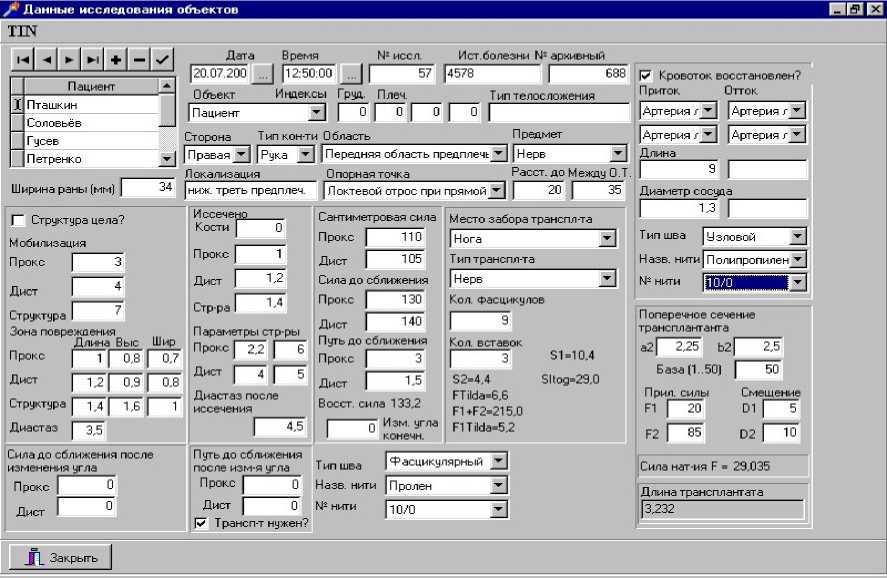Click the Закрыть button
Image resolution: width=887 pixels, height=578 pixels.
[61, 558]
